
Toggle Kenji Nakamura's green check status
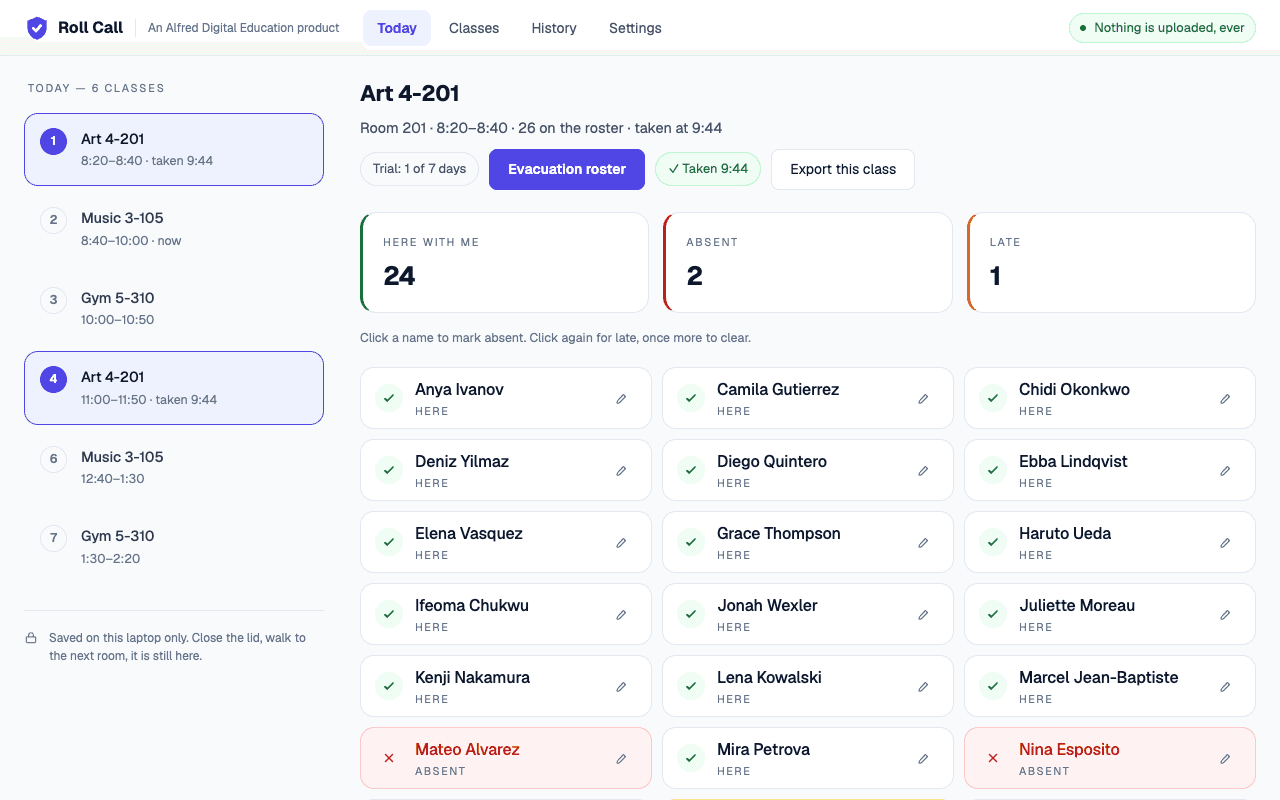click(389, 686)
